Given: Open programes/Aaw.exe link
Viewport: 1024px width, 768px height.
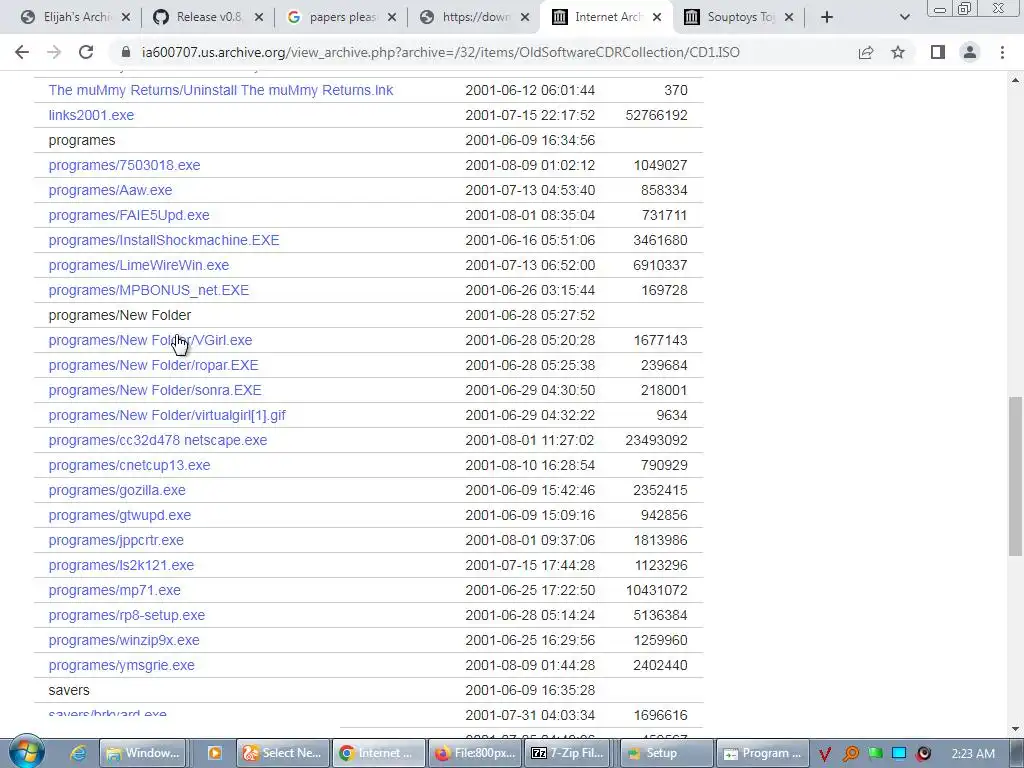Looking at the screenshot, I should tap(110, 190).
